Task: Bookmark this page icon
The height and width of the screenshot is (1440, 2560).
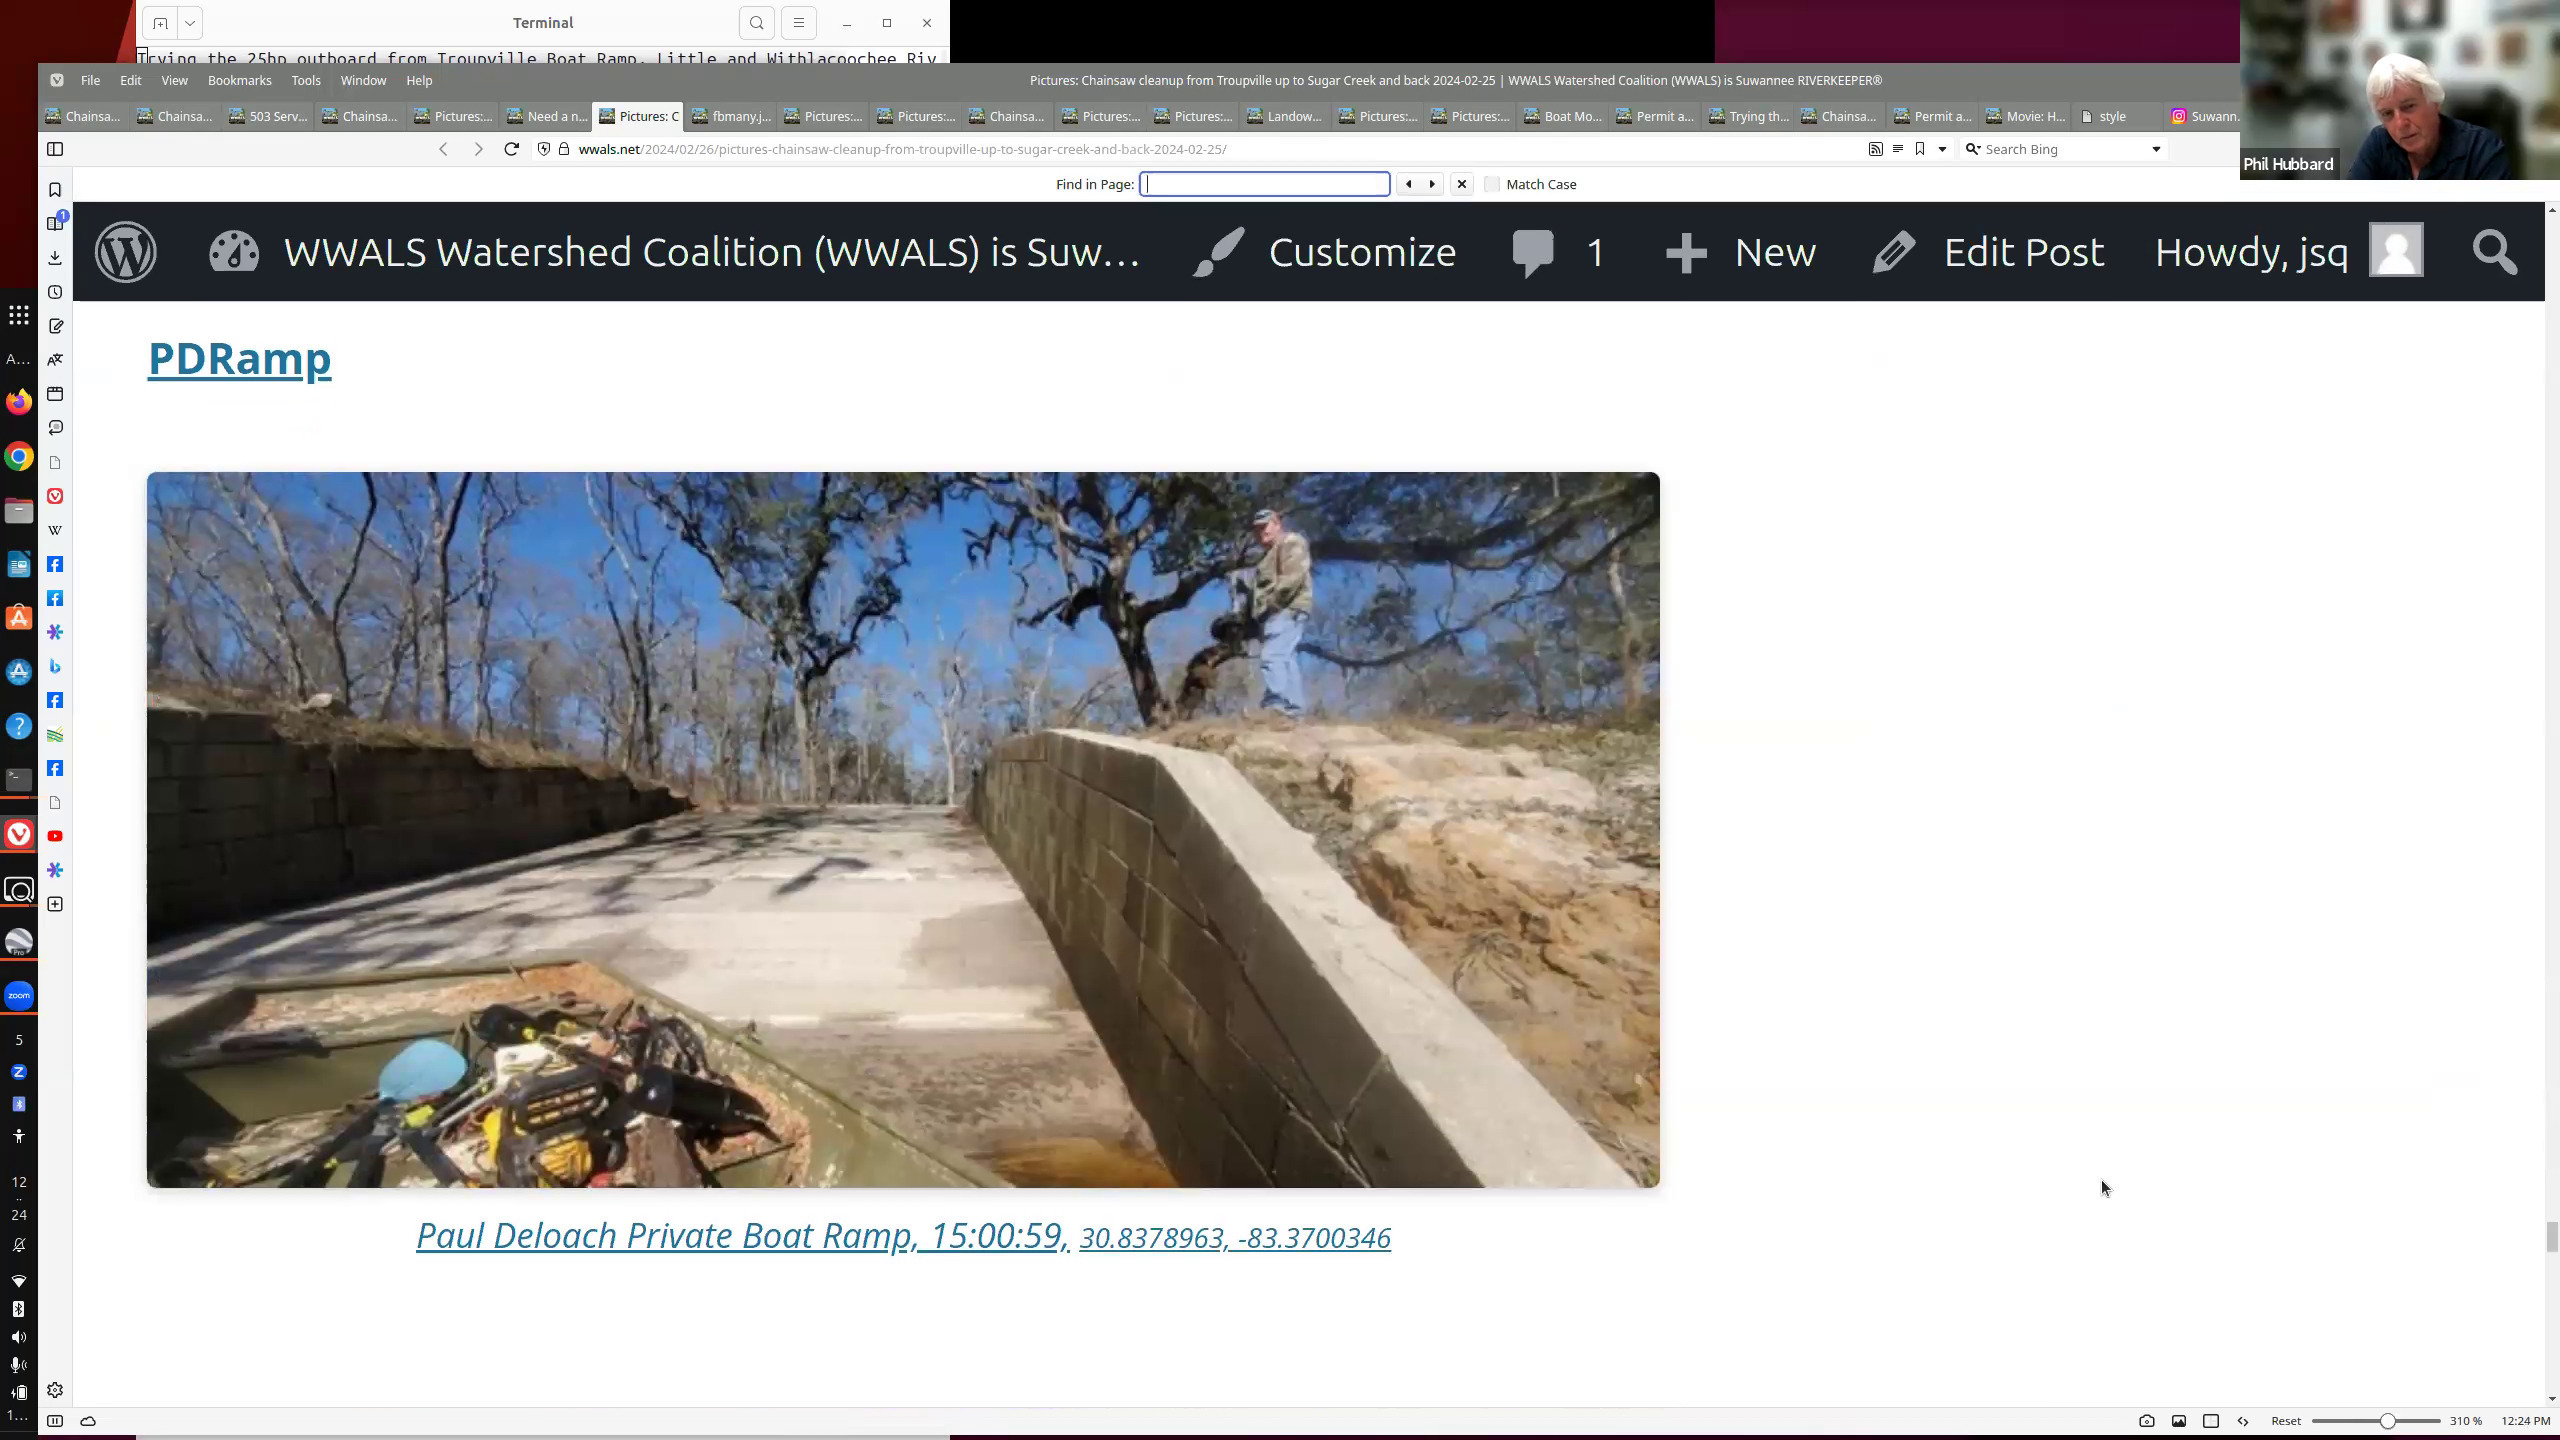Action: [x=1919, y=149]
